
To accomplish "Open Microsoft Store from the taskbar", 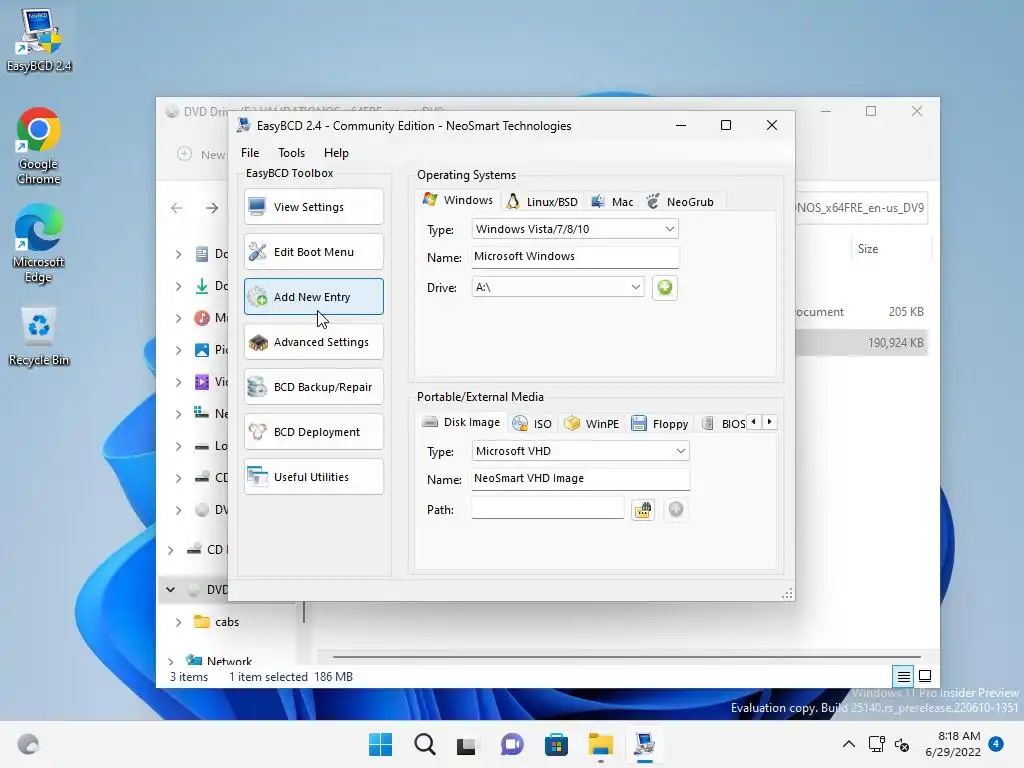I will [556, 744].
